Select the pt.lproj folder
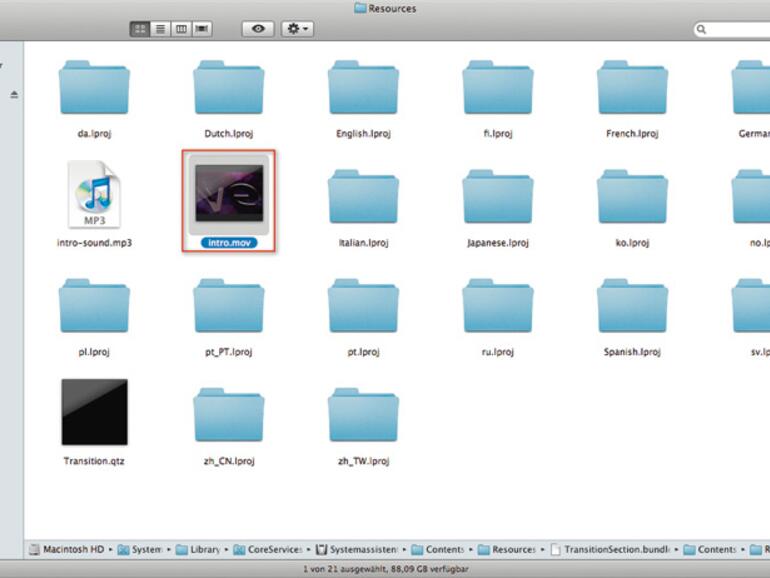 click(363, 306)
